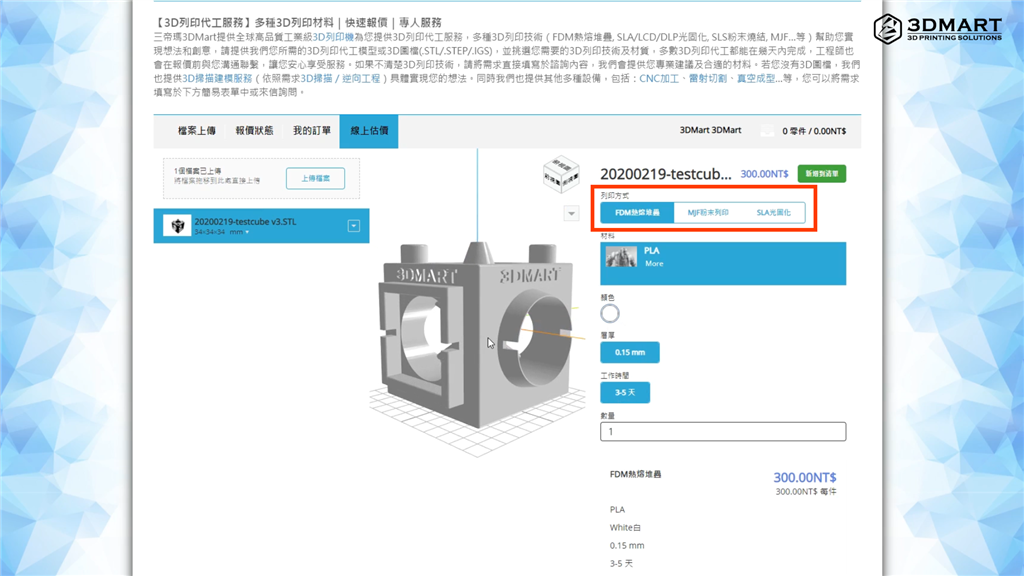Click the green add-to-cart button
This screenshot has height=576, width=1024.
(822, 173)
